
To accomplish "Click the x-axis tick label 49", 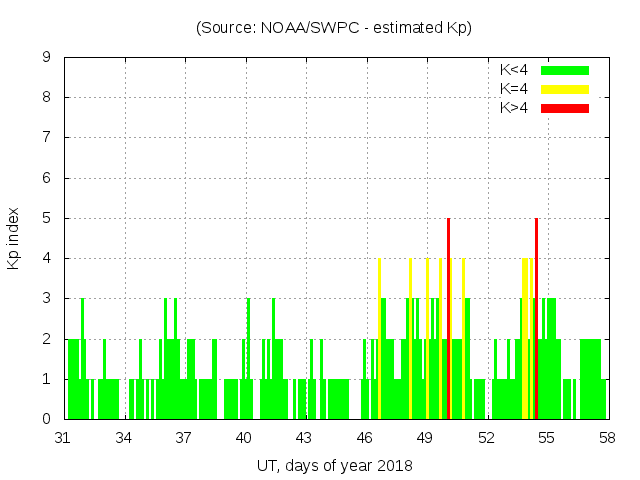I will 425,437.
